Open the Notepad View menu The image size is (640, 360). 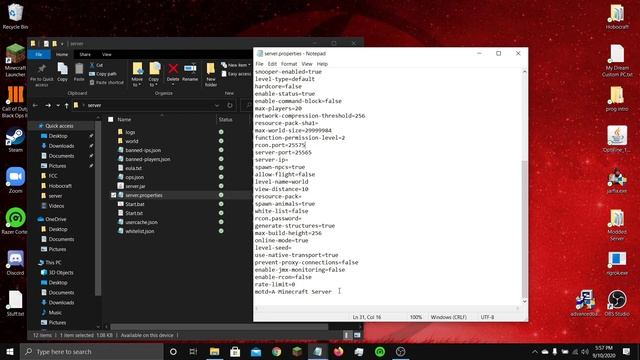307,64
